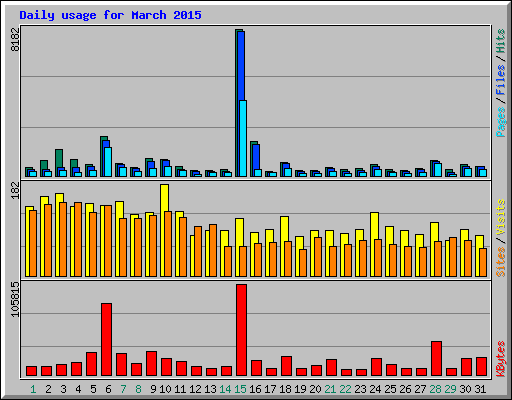512x400 pixels.
Task: Click day 24 on the x-axis
Action: (375, 389)
